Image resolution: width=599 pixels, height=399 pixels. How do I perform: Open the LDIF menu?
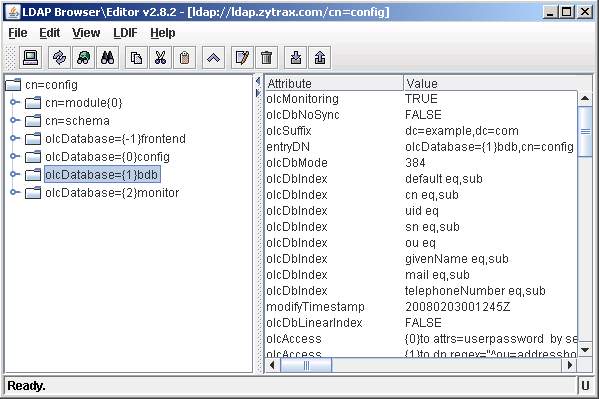tap(125, 33)
